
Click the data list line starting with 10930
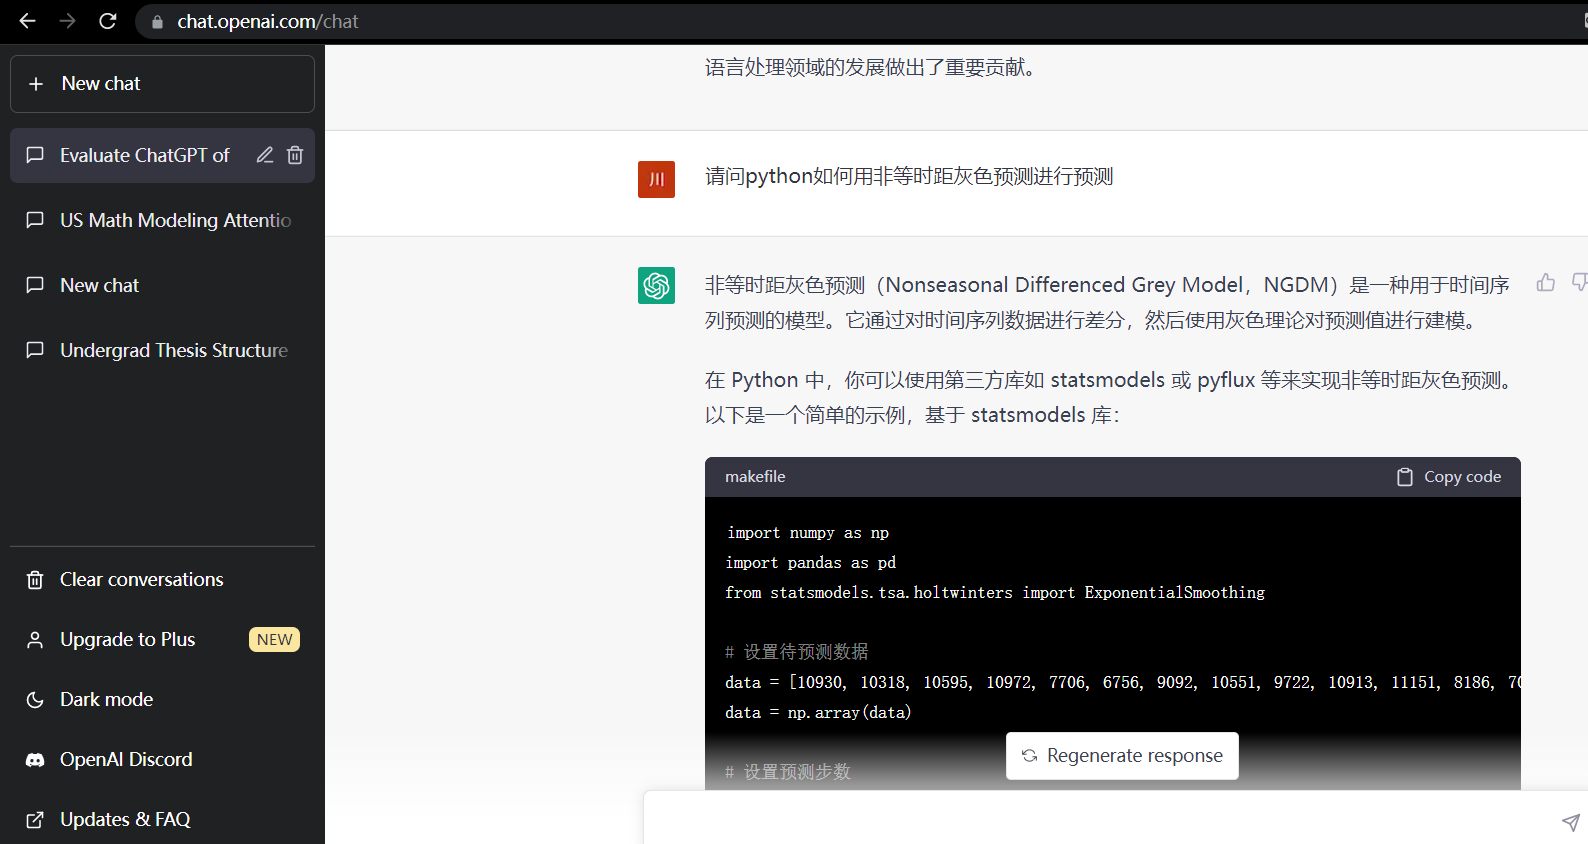coord(1122,683)
